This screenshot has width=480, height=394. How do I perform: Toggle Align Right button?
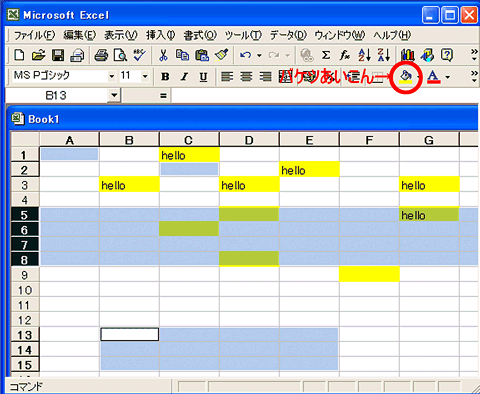(x=266, y=77)
